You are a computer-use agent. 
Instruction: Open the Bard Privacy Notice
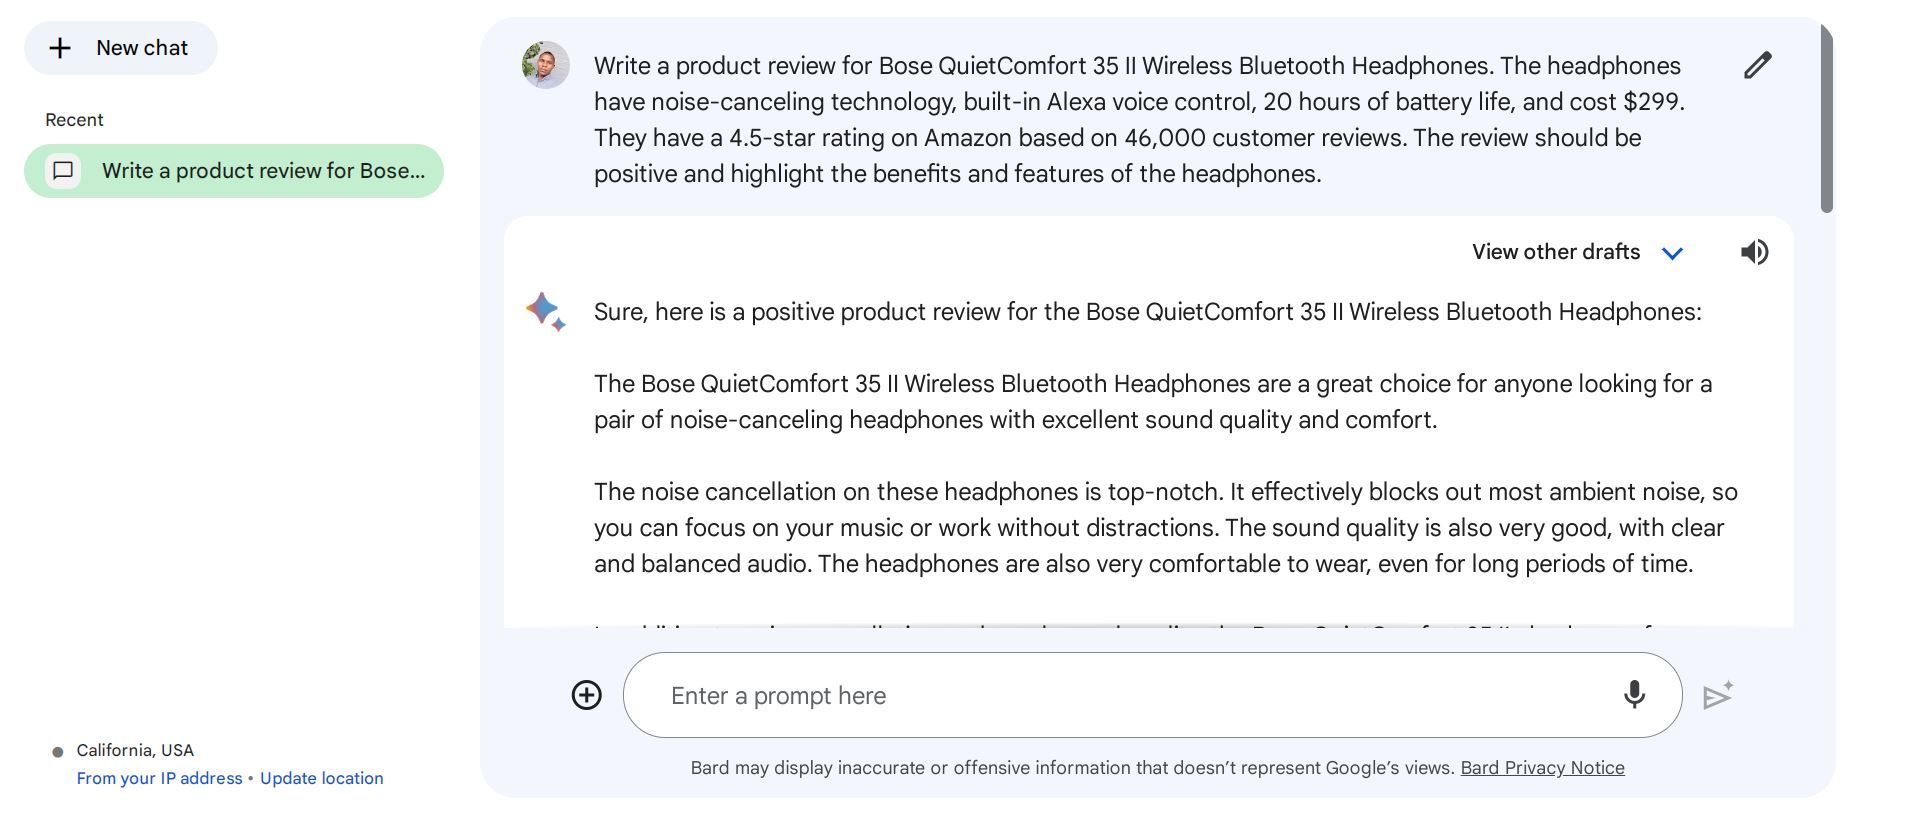coord(1541,767)
